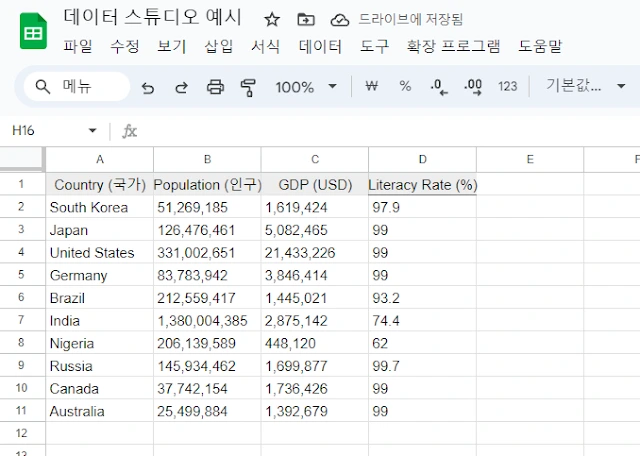Click the undo arrow
The width and height of the screenshot is (640, 456).
pos(148,87)
